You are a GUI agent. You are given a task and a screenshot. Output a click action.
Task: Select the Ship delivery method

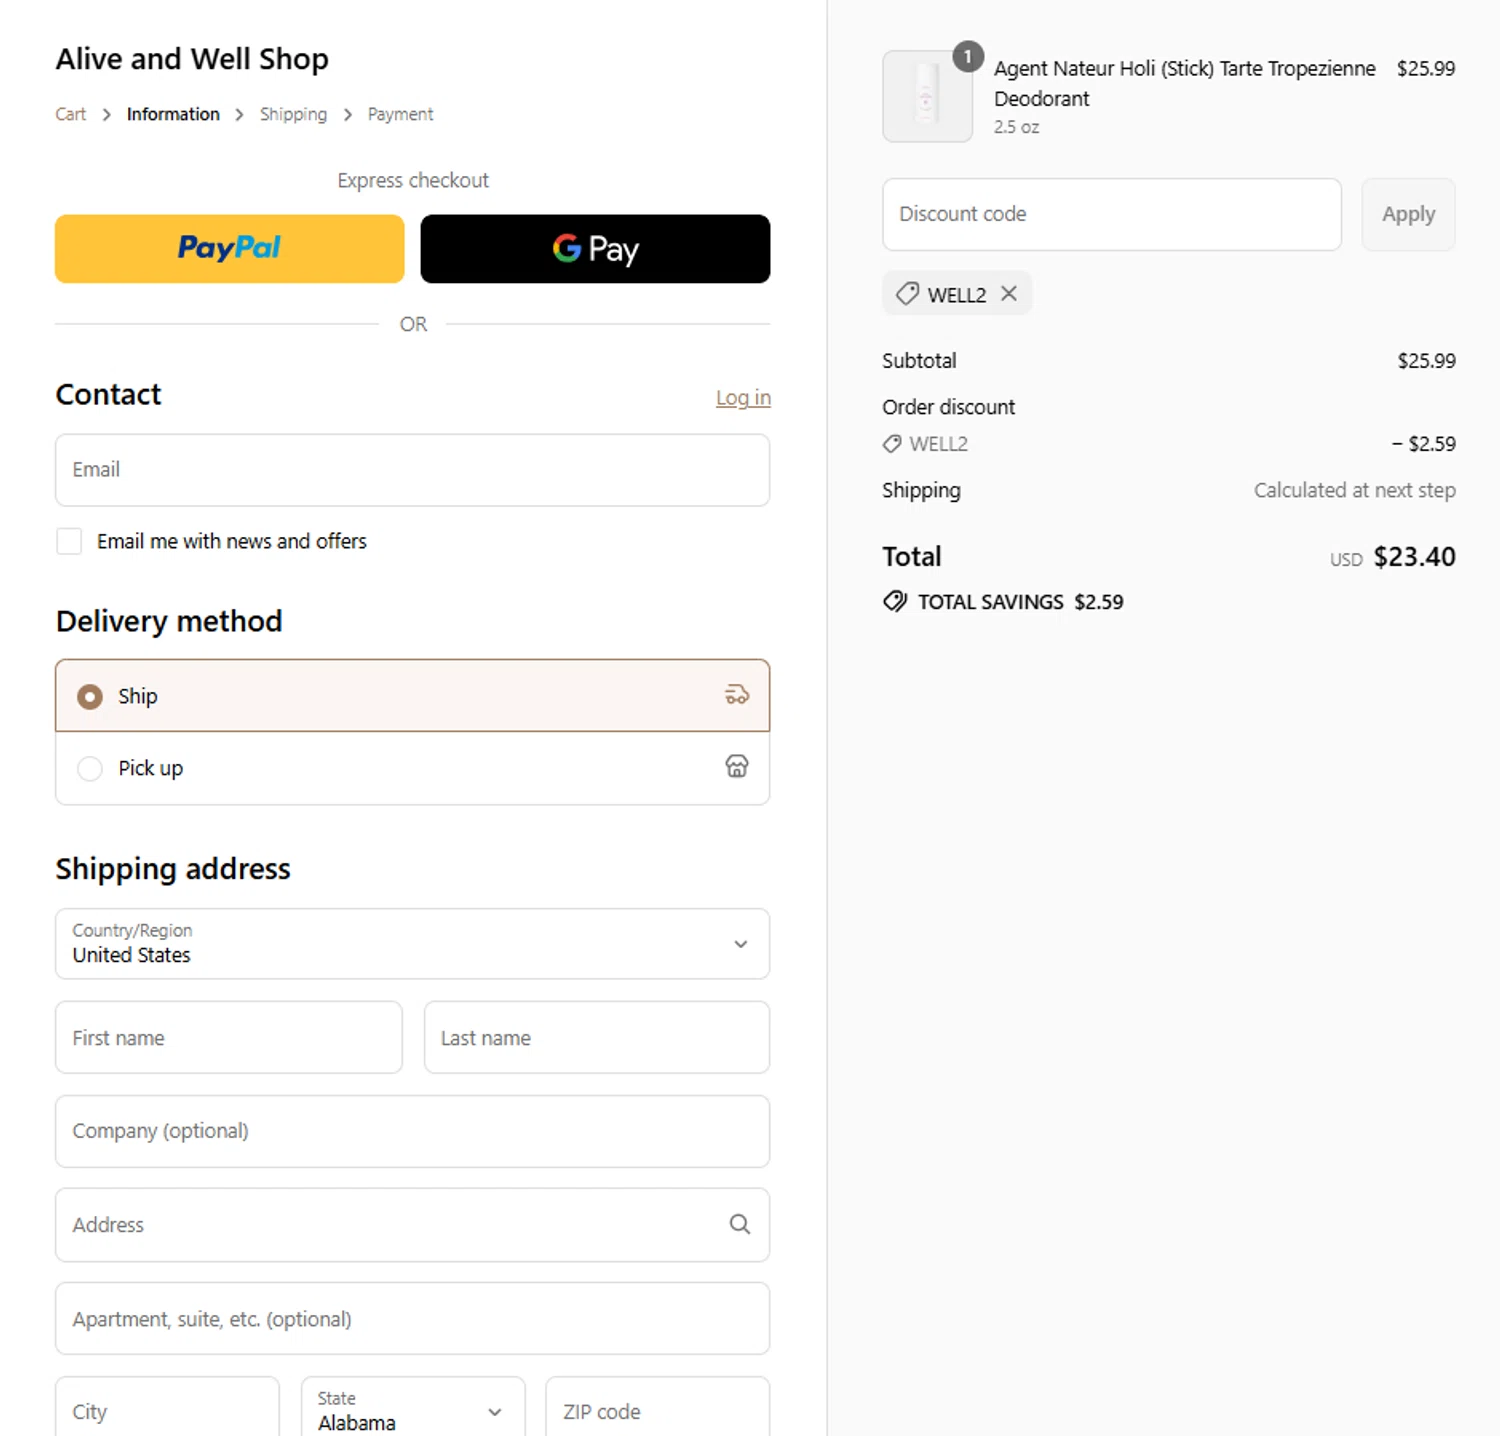point(412,696)
